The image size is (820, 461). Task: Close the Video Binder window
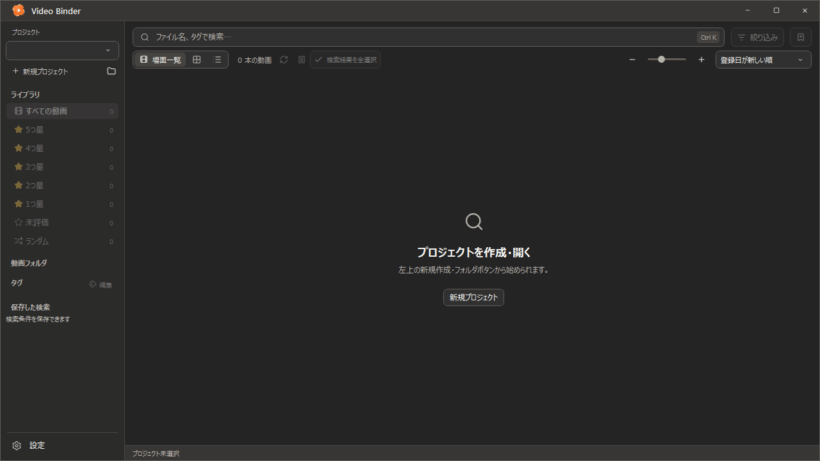pos(805,10)
